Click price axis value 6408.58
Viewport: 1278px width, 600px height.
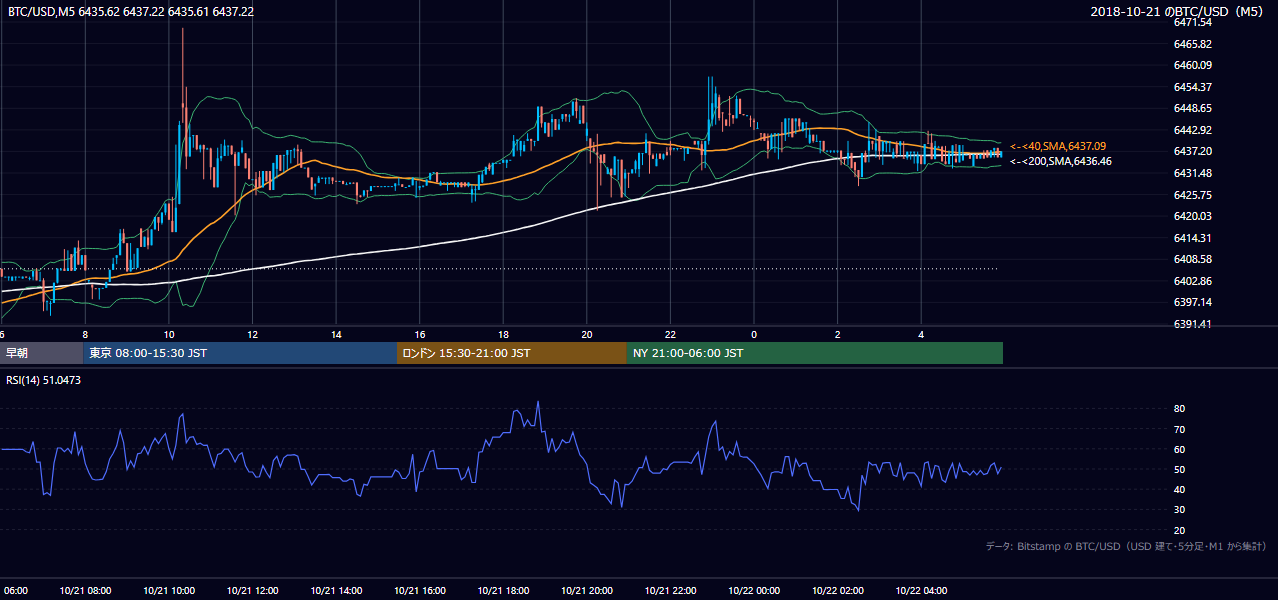1193,259
